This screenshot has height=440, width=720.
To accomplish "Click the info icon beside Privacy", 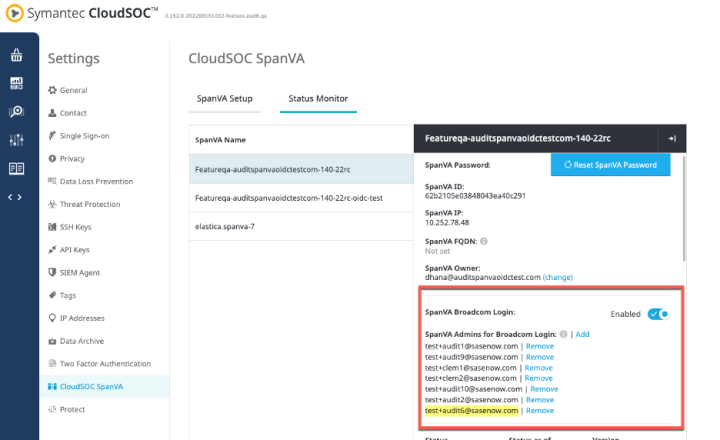I will pos(52,158).
